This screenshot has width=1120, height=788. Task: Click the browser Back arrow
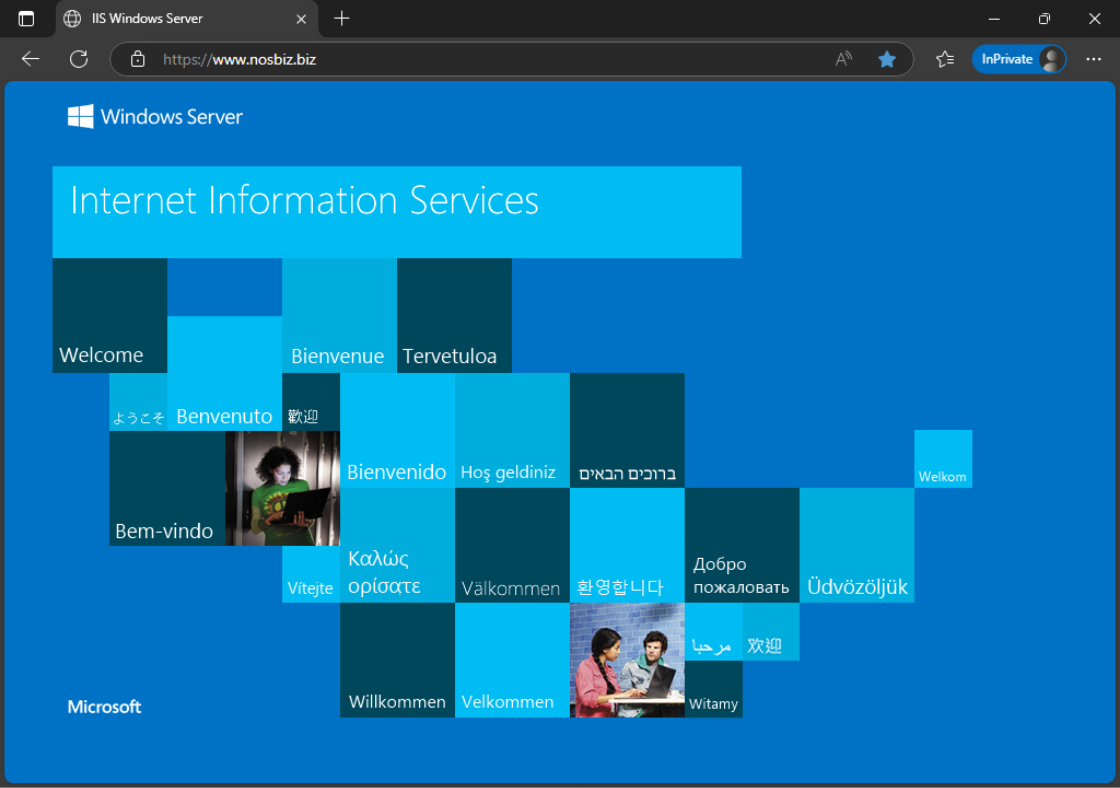[31, 59]
